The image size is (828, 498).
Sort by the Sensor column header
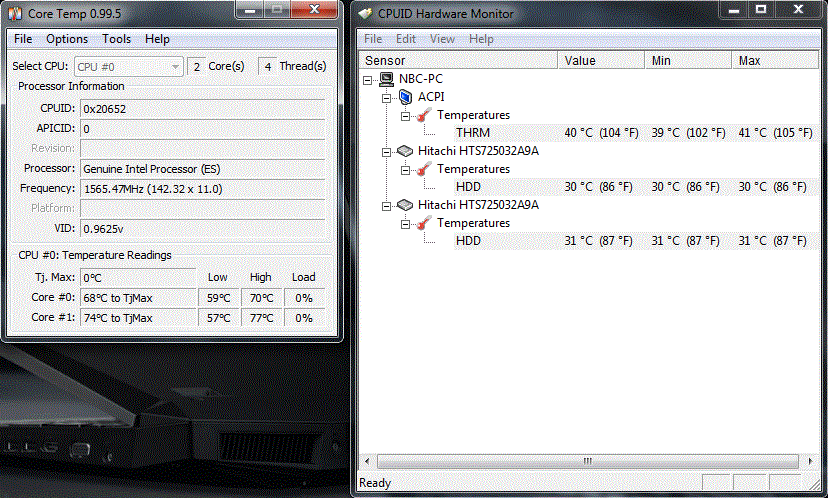coord(458,60)
